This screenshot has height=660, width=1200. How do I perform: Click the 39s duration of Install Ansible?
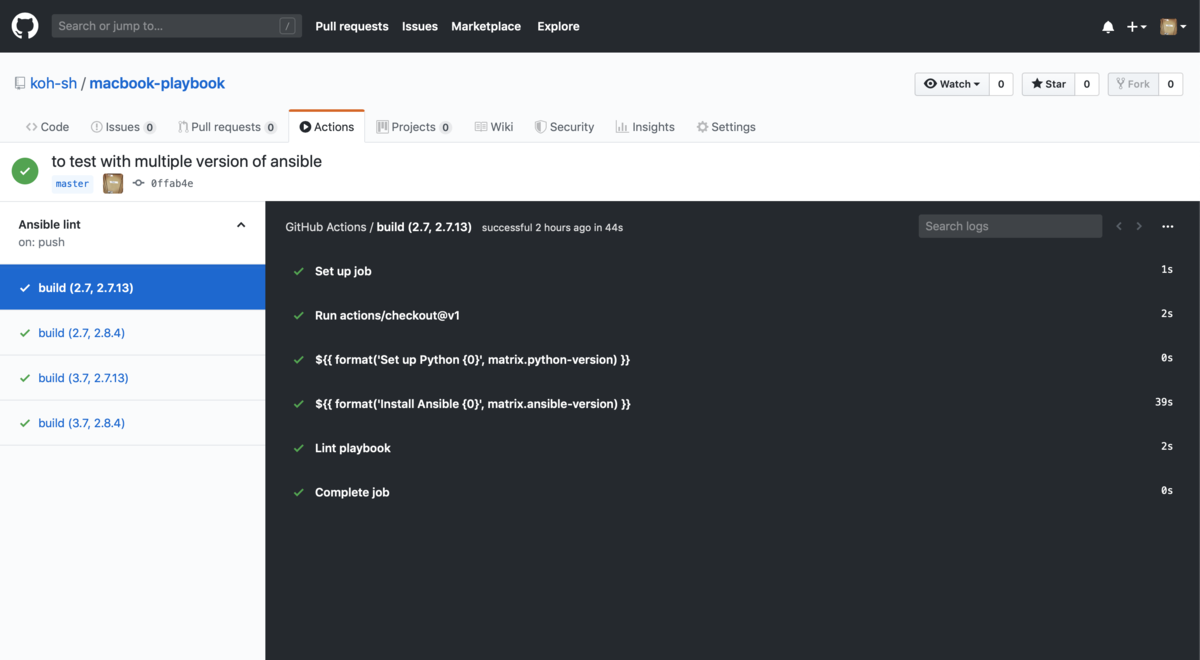(1164, 402)
